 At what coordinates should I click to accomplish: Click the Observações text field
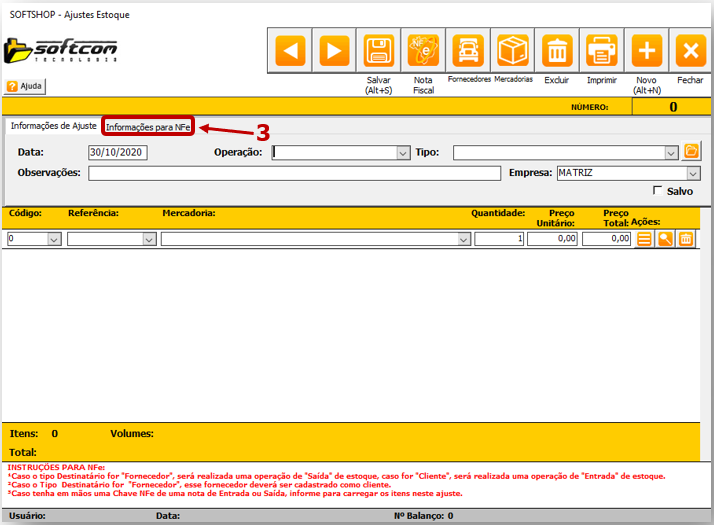[294, 173]
